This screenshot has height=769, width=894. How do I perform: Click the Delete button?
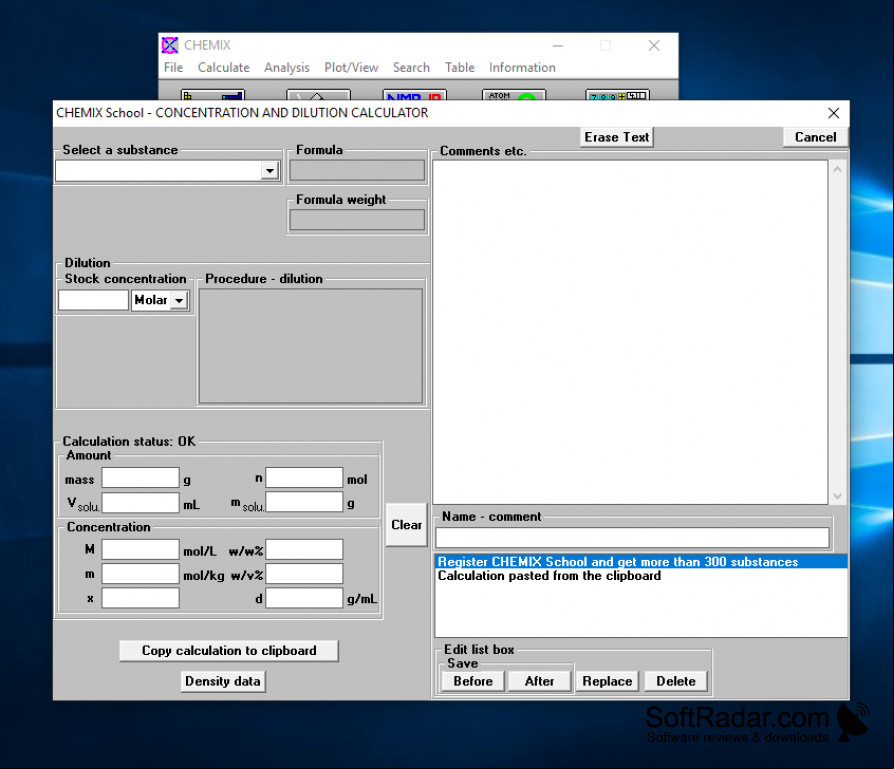coord(676,681)
